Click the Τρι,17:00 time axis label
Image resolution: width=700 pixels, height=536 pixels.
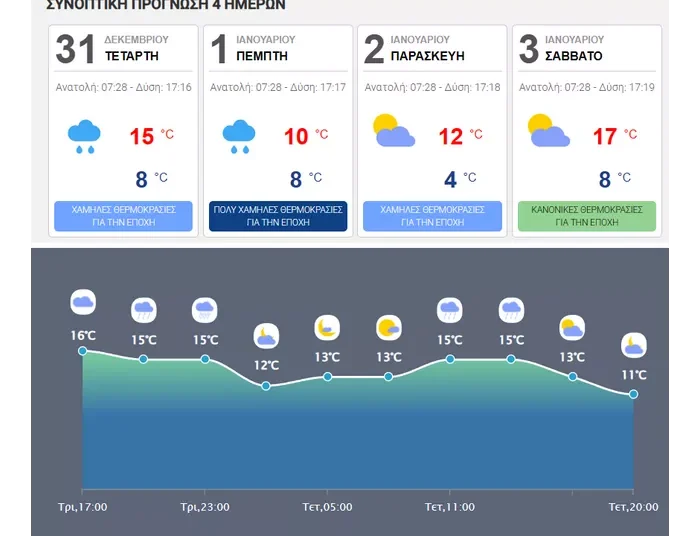point(83,507)
